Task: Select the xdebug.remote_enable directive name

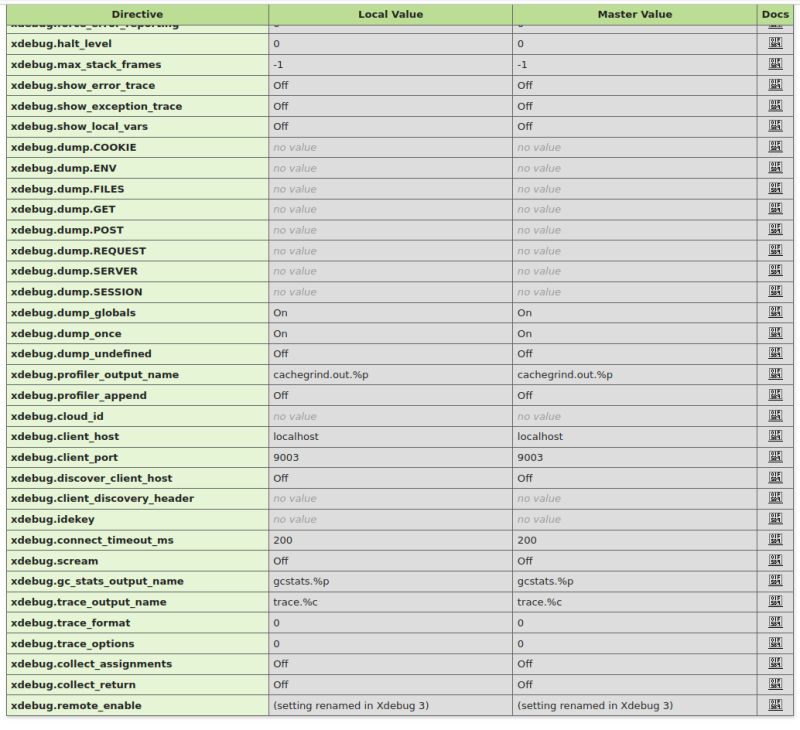Action: 76,706
